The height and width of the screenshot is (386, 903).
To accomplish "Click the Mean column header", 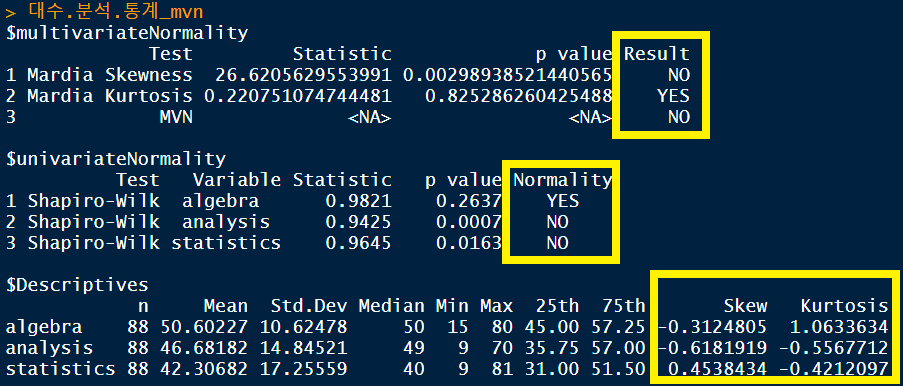I will (x=226, y=306).
